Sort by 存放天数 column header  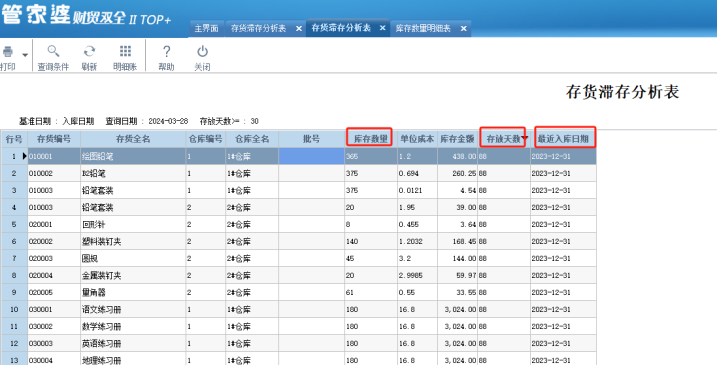504,139
